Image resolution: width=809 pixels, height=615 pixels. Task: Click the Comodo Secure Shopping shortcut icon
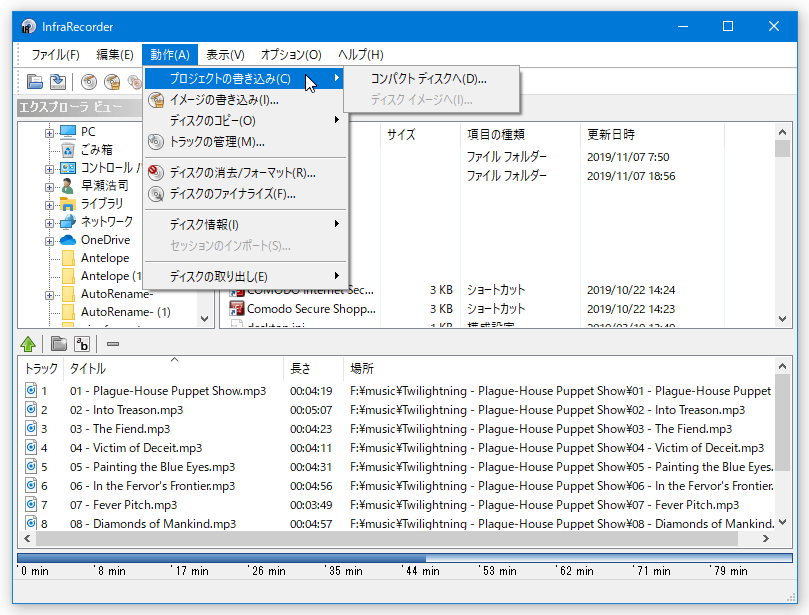(237, 309)
